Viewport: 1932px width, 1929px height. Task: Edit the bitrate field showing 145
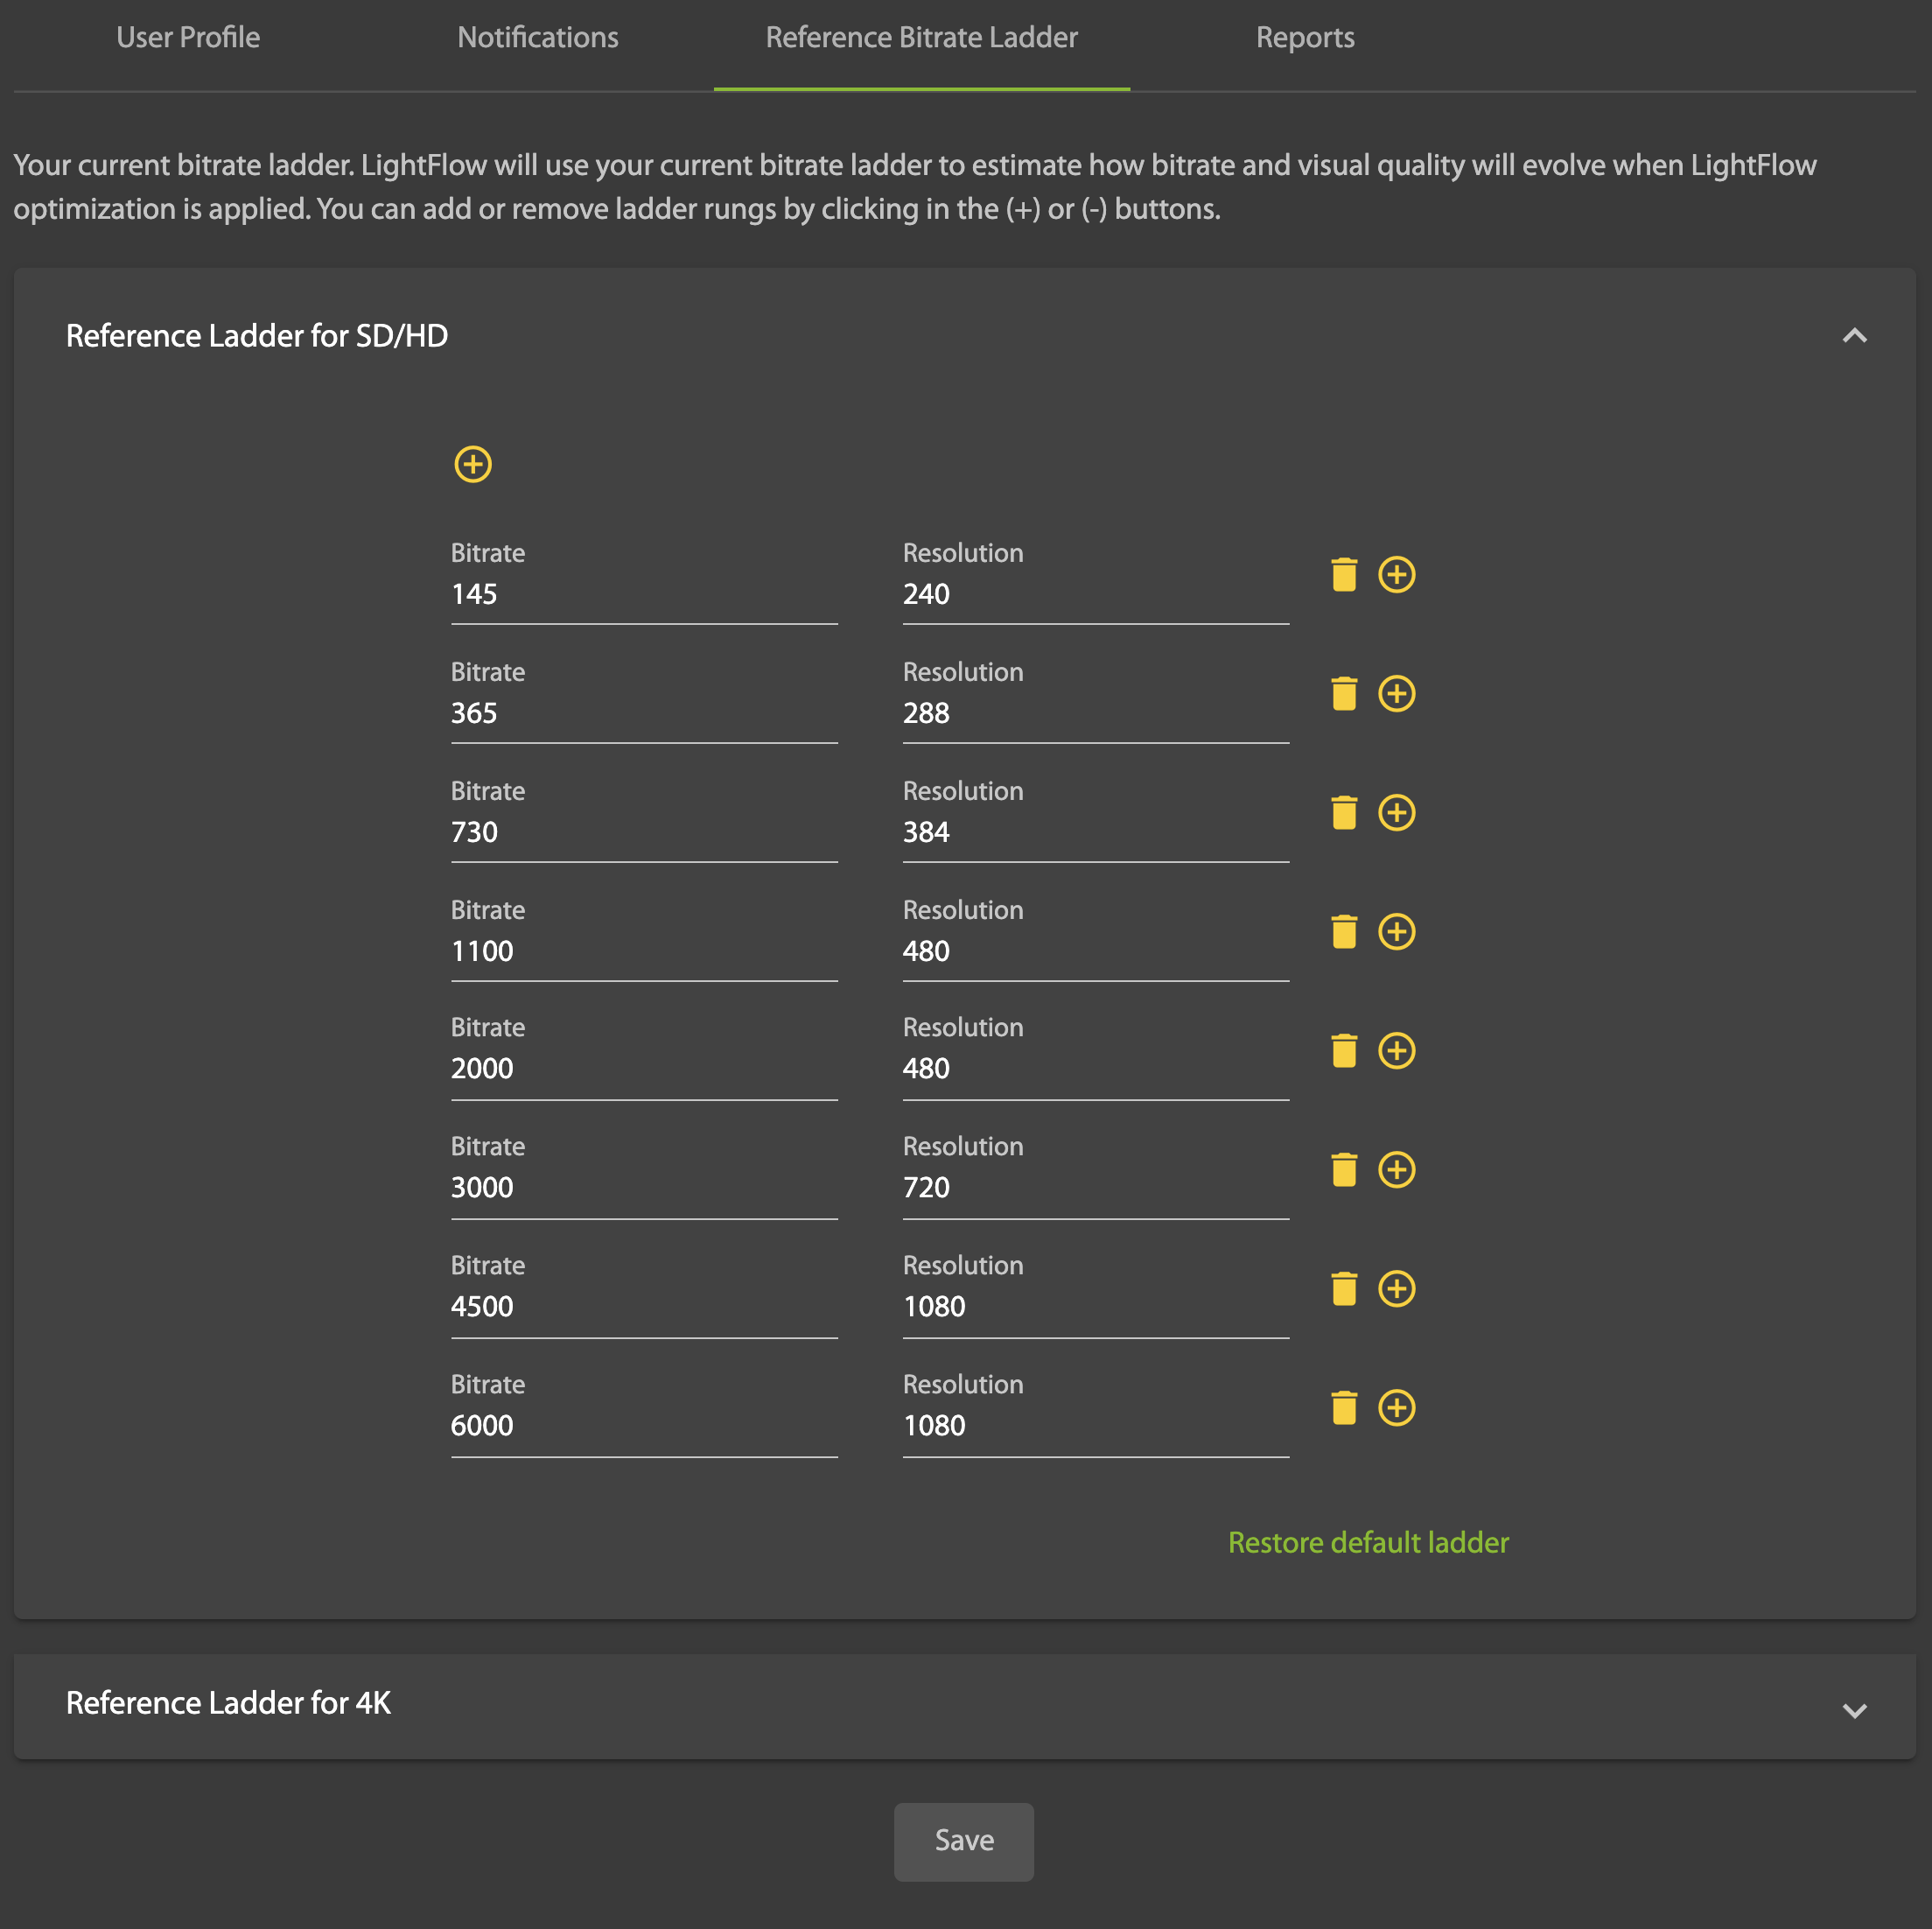click(643, 595)
